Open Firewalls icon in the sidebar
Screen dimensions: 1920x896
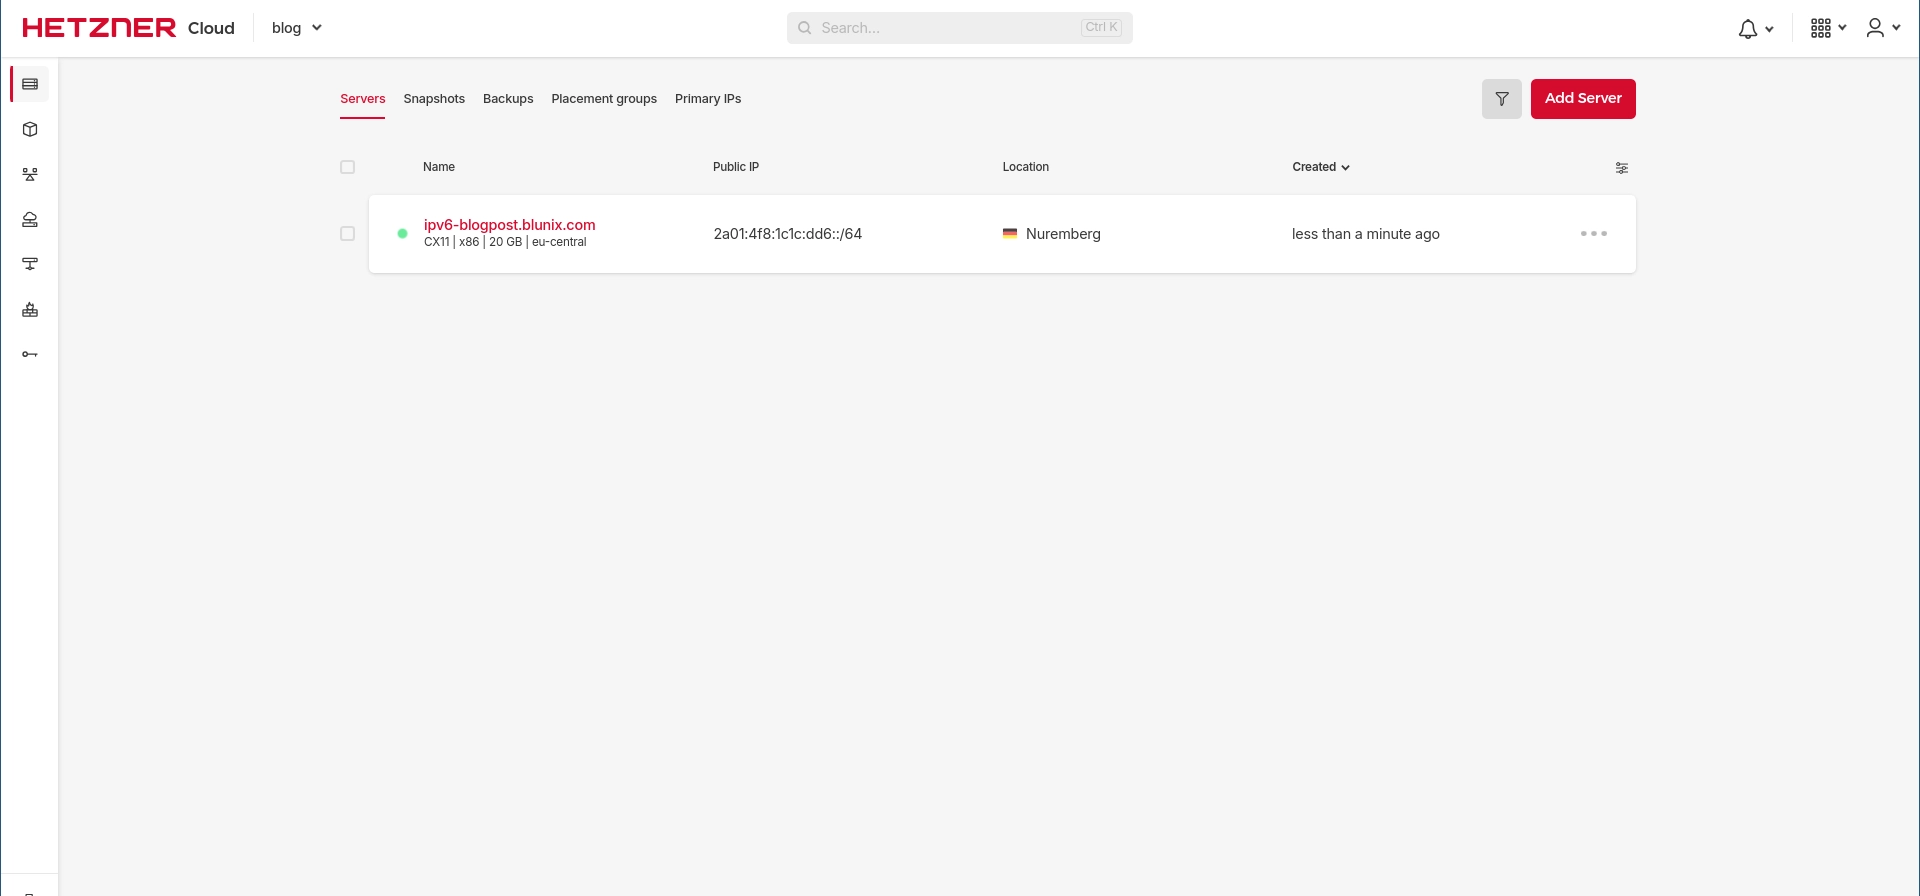click(30, 310)
